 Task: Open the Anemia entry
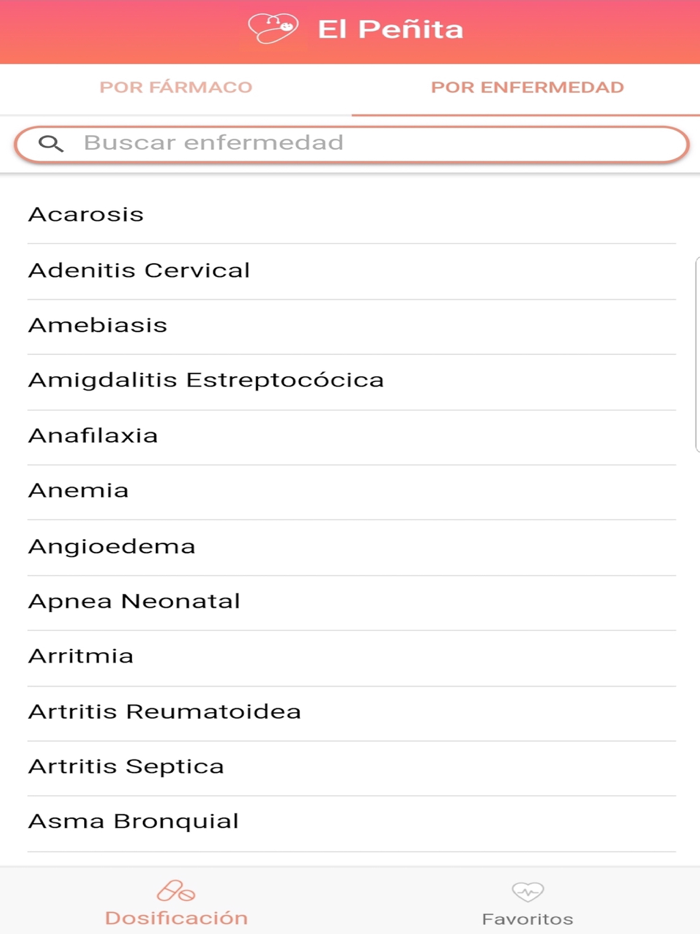click(79, 490)
